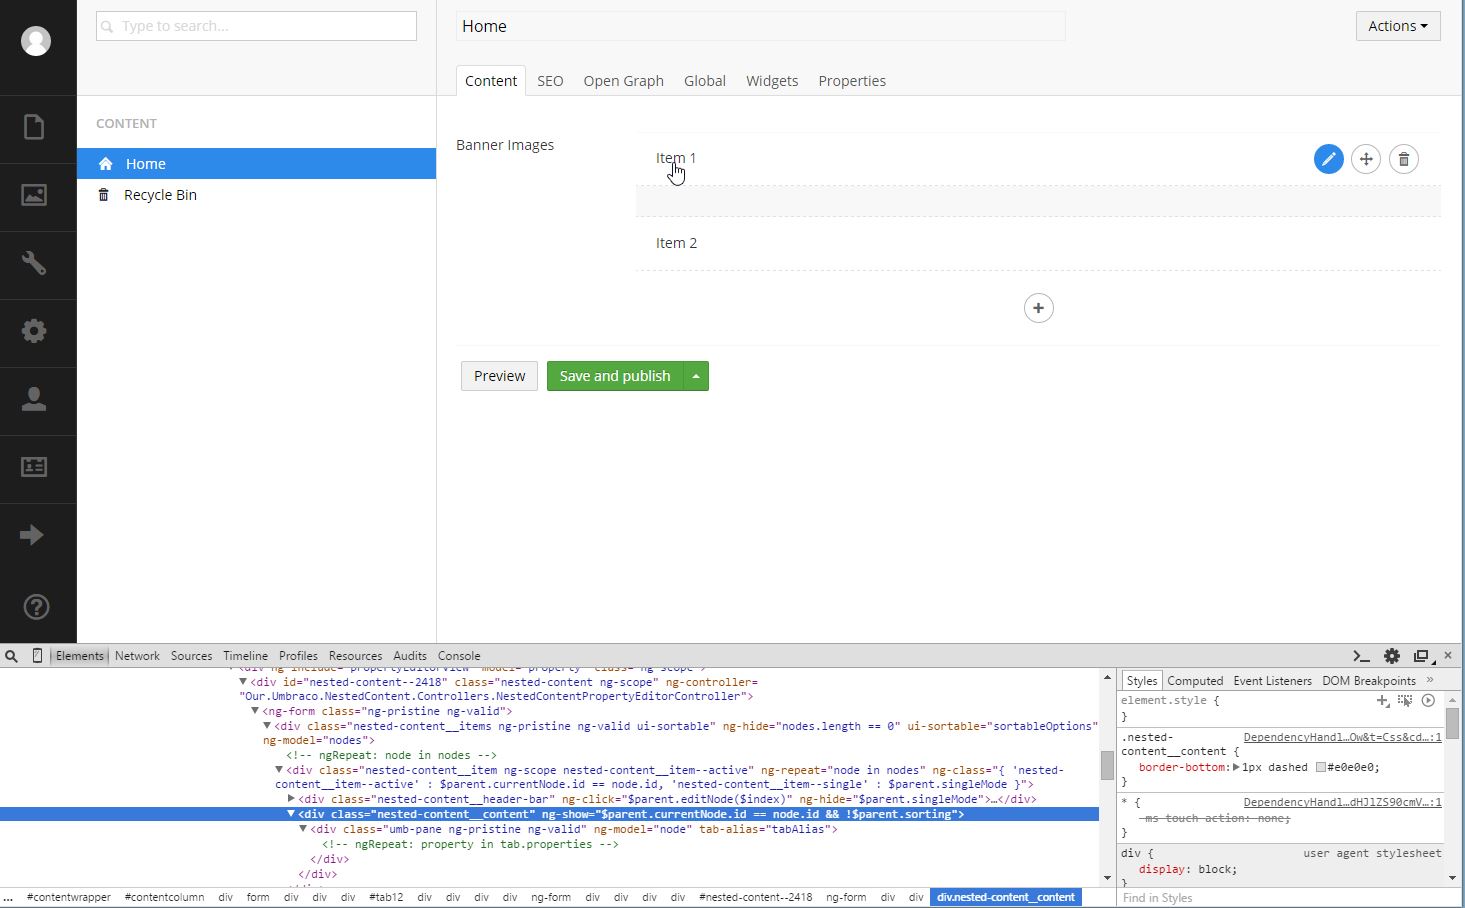Open the Settings wrench section
Image resolution: width=1465 pixels, height=908 pixels.
point(34,263)
